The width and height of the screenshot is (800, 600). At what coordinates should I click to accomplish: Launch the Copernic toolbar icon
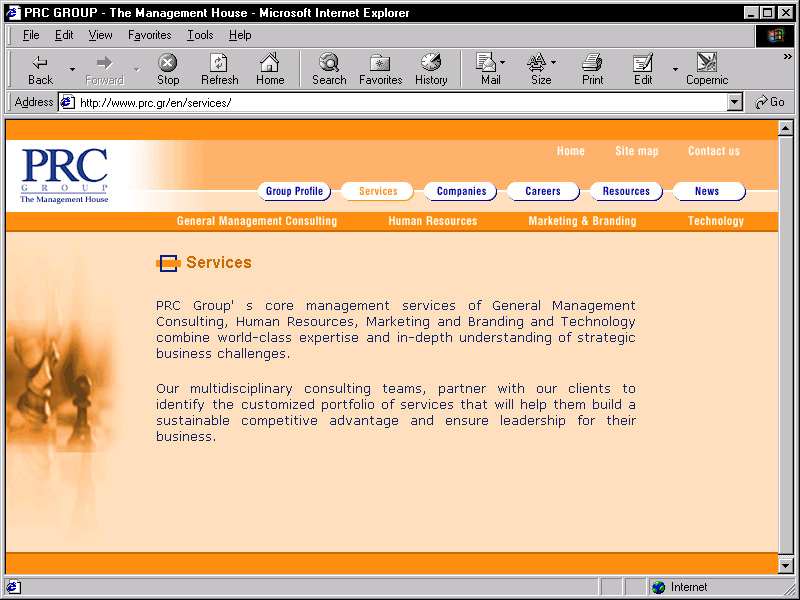tap(707, 63)
